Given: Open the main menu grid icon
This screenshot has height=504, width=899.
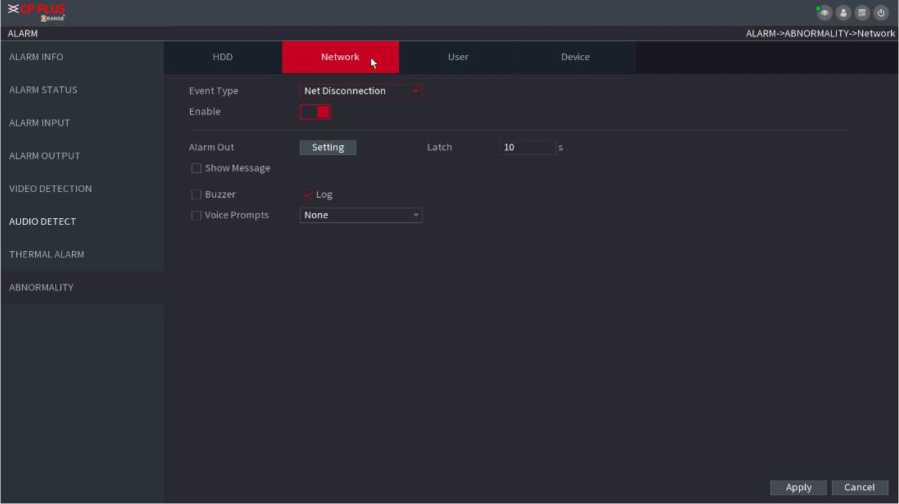Looking at the screenshot, I should (862, 13).
